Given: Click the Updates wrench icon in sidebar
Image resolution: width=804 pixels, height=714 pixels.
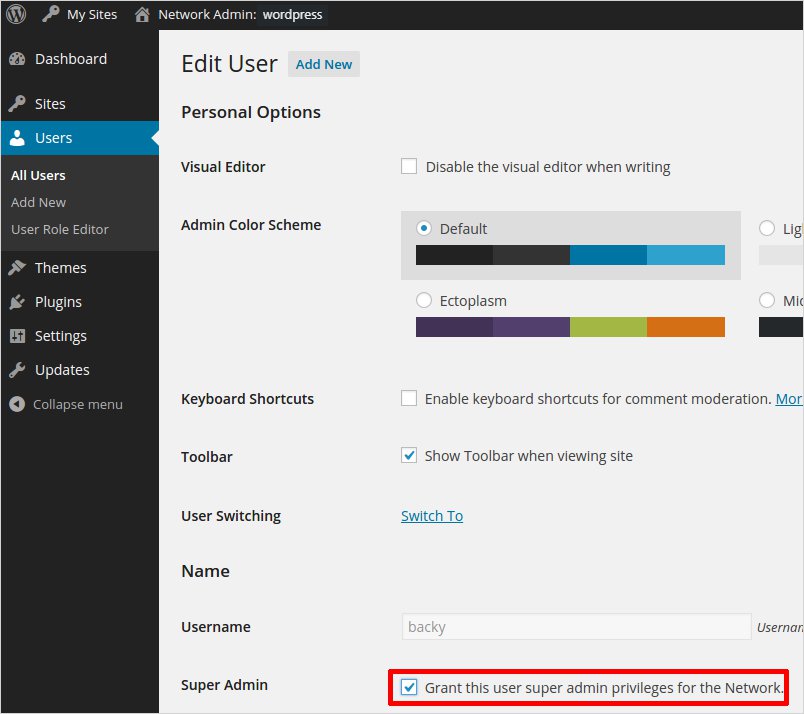Looking at the screenshot, I should (17, 370).
